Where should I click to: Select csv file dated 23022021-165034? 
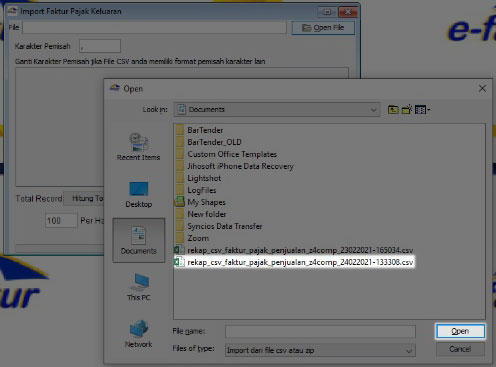pyautogui.click(x=294, y=250)
